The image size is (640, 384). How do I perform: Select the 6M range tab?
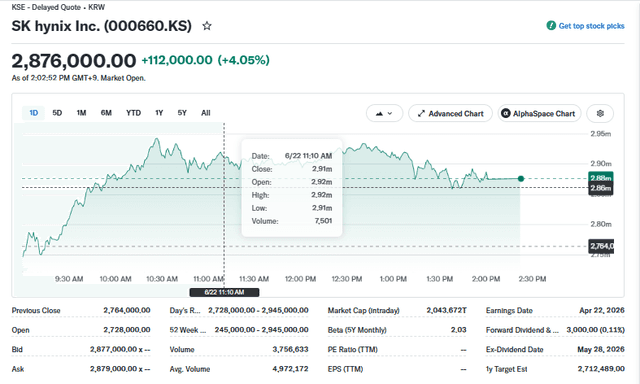click(x=106, y=113)
